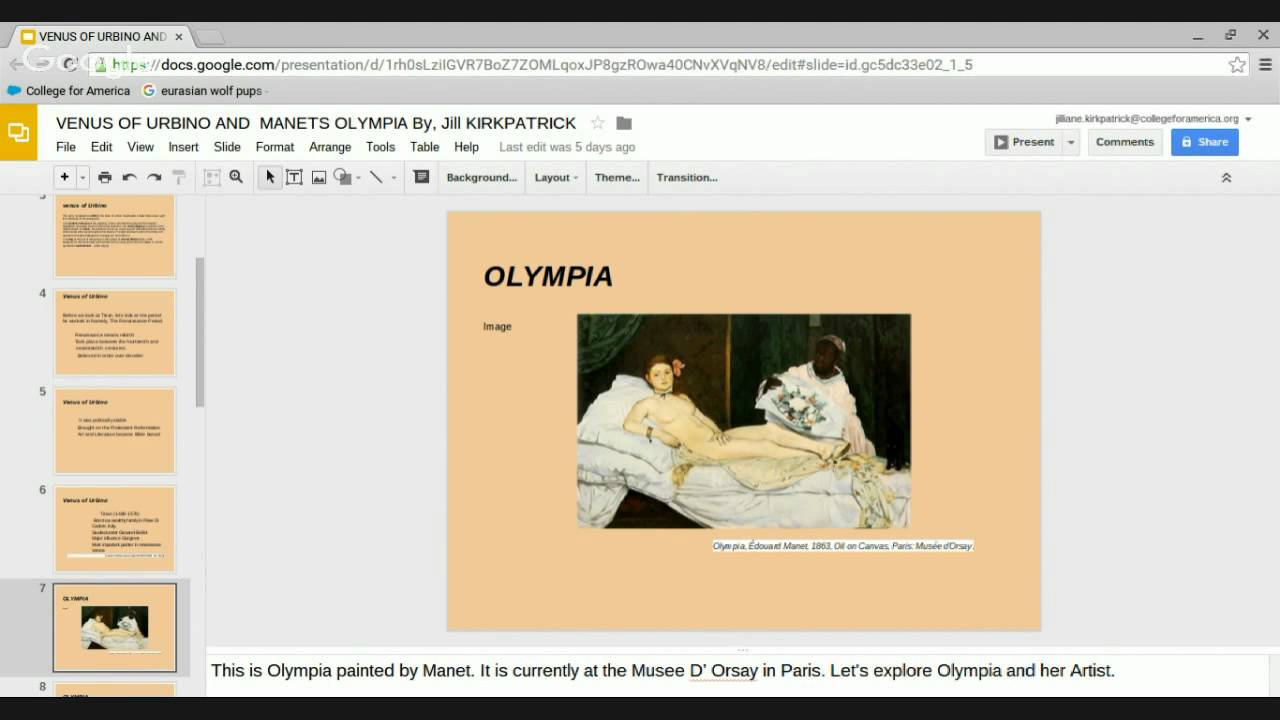The image size is (1280, 720).
Task: Click the bookmark star in address bar
Action: coord(1237,65)
